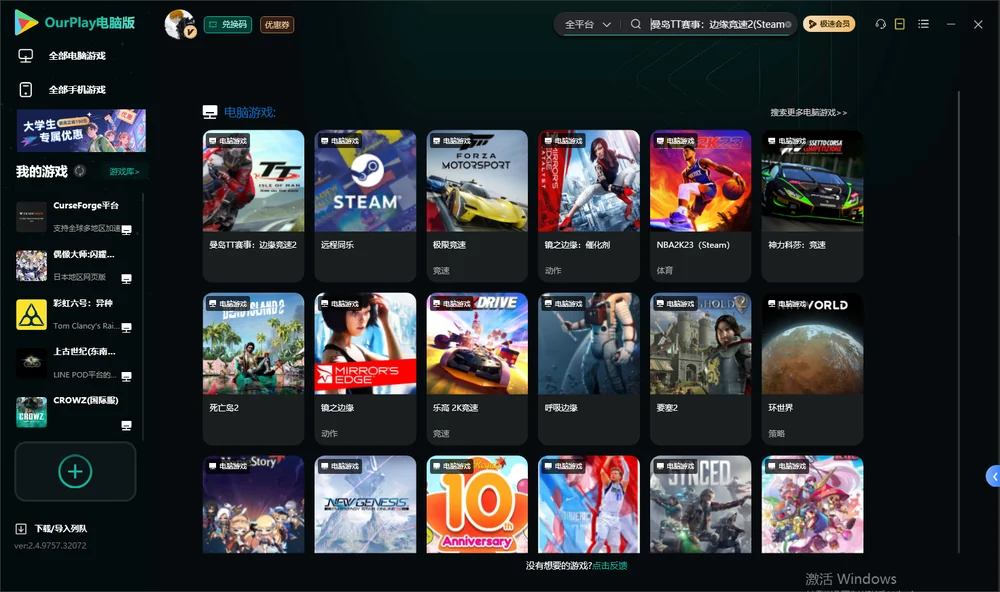Open the 环世界 game card
The width and height of the screenshot is (1000, 592).
pos(812,369)
